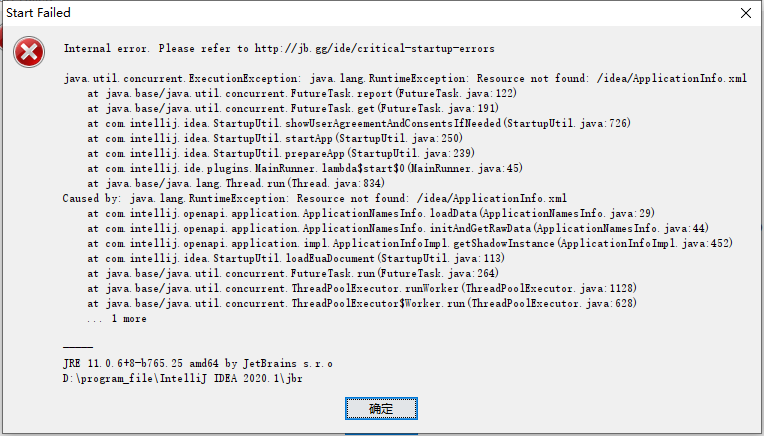Click the 'Caused by: java.lang.RuntimeException' line

(x=315, y=199)
